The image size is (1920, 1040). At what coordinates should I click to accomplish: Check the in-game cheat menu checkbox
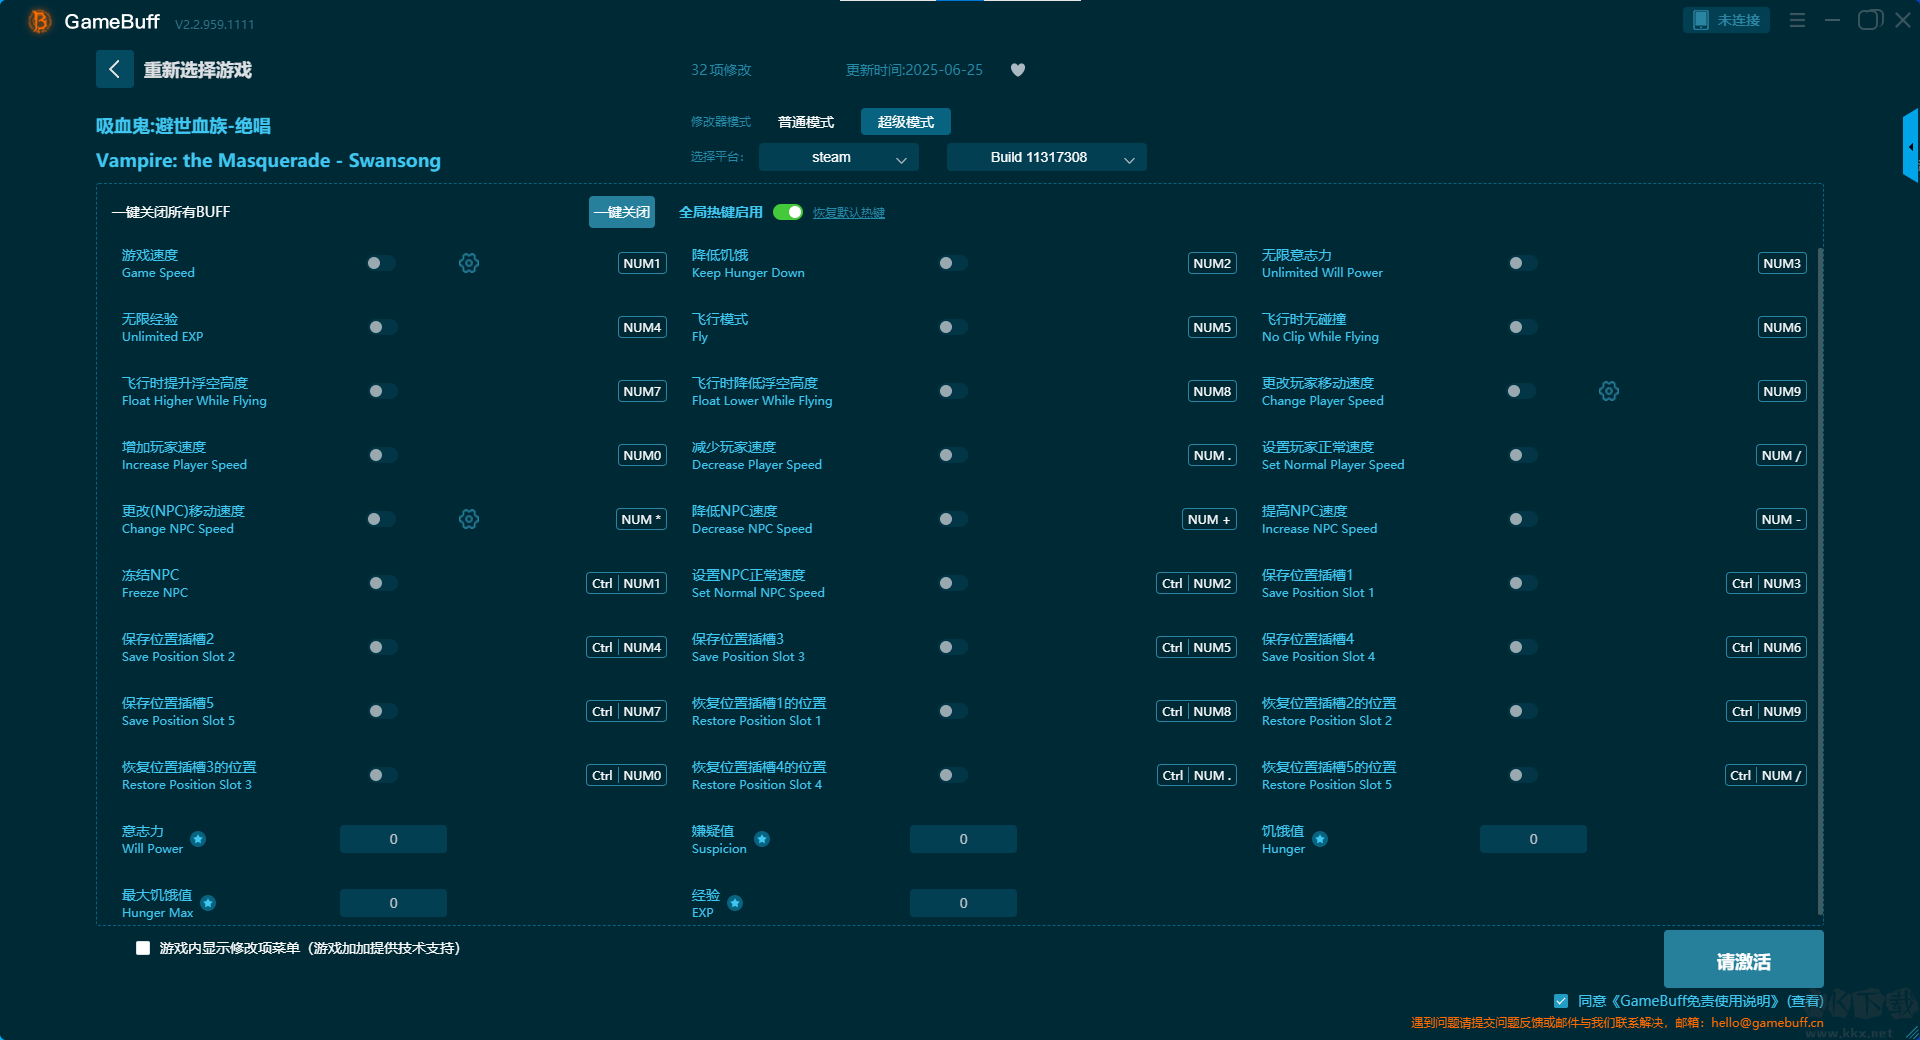[x=143, y=948]
